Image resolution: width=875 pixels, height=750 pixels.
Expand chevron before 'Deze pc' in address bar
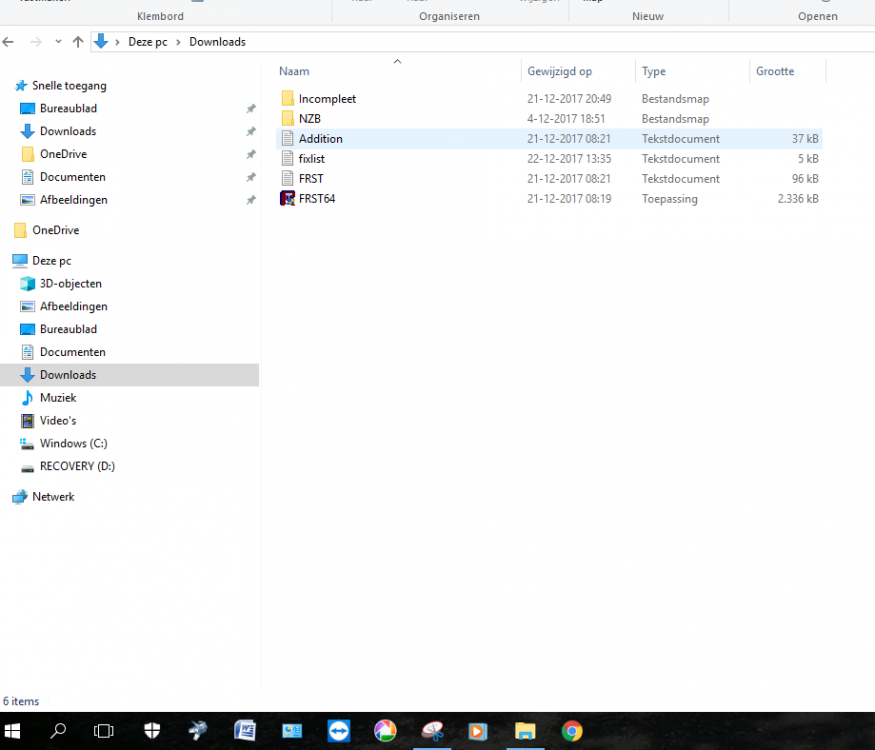pos(118,42)
